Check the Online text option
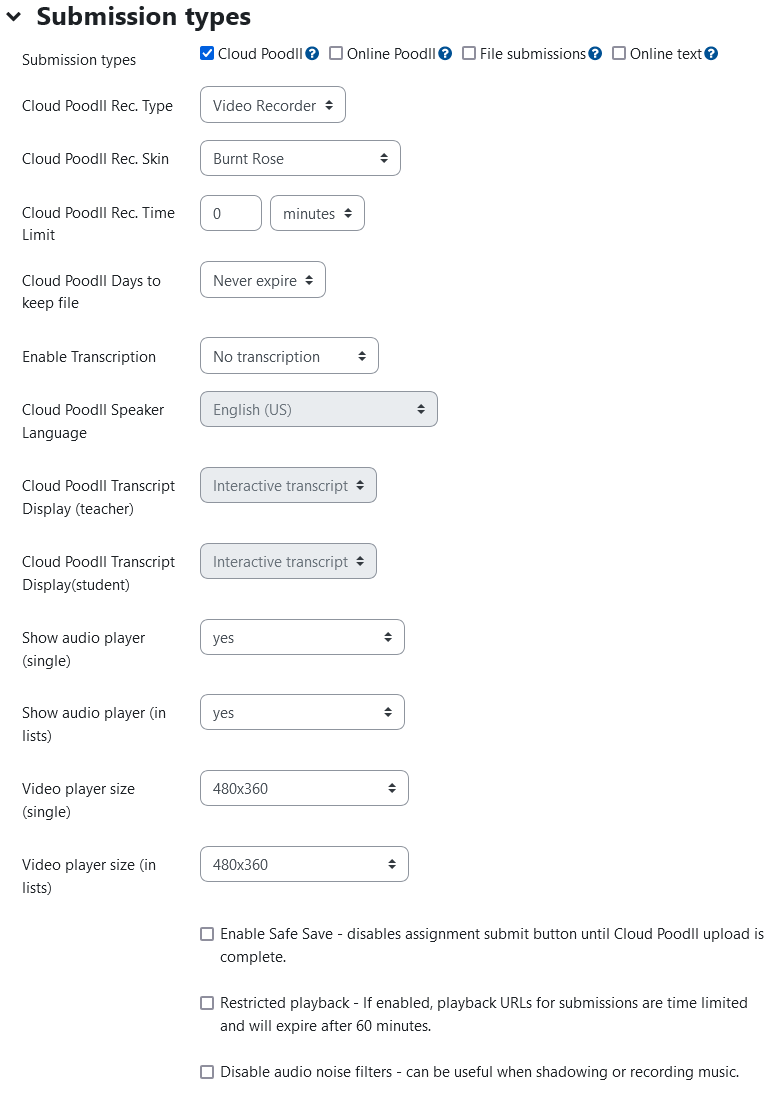The width and height of the screenshot is (776, 1094). point(618,53)
